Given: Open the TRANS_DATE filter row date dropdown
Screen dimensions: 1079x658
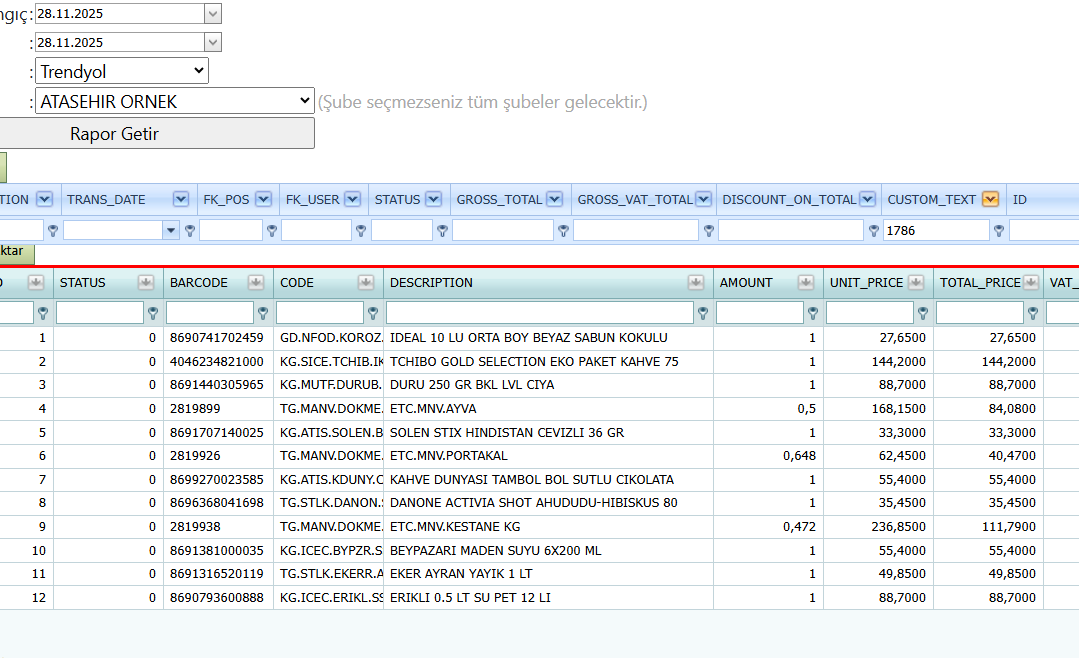Looking at the screenshot, I should (x=171, y=231).
